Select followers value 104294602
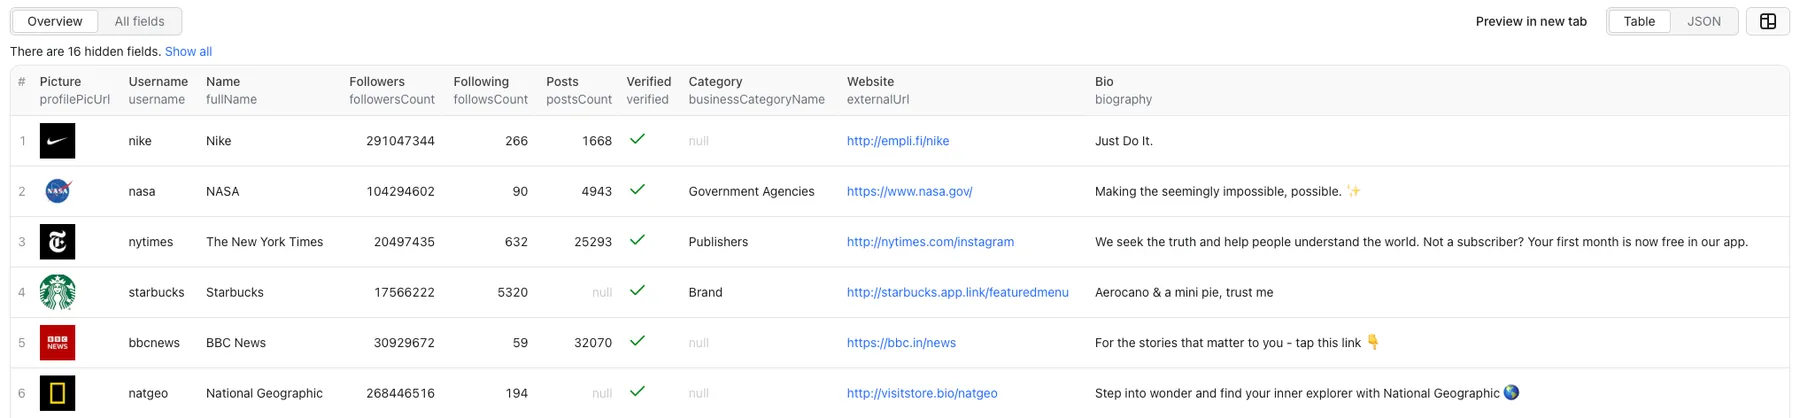The image size is (1800, 418). coord(400,191)
